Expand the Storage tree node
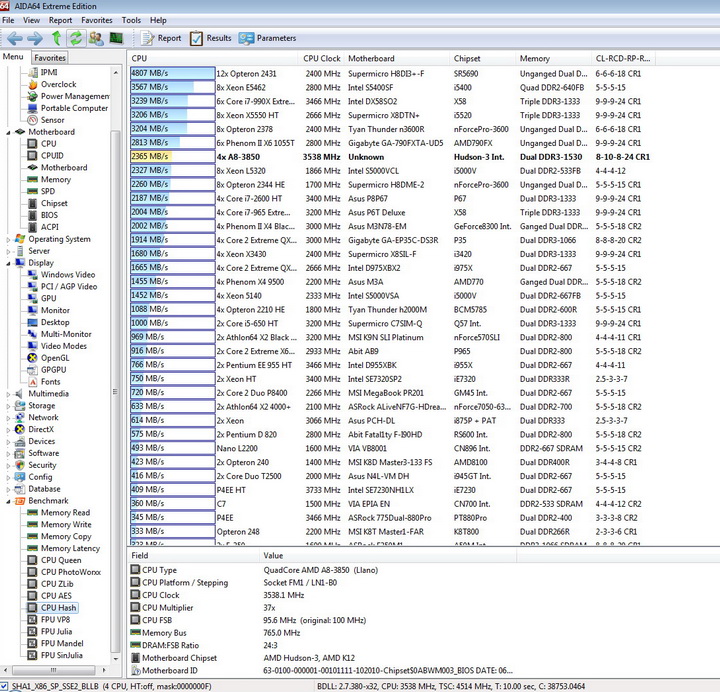720x692 pixels. click(x=8, y=406)
